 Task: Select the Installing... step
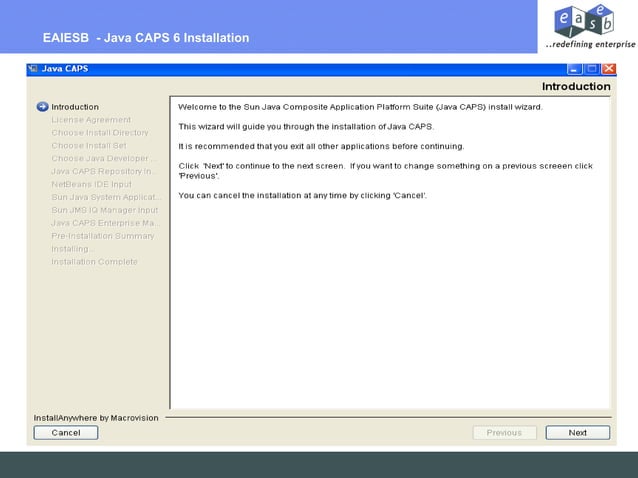pyautogui.click(x=72, y=249)
